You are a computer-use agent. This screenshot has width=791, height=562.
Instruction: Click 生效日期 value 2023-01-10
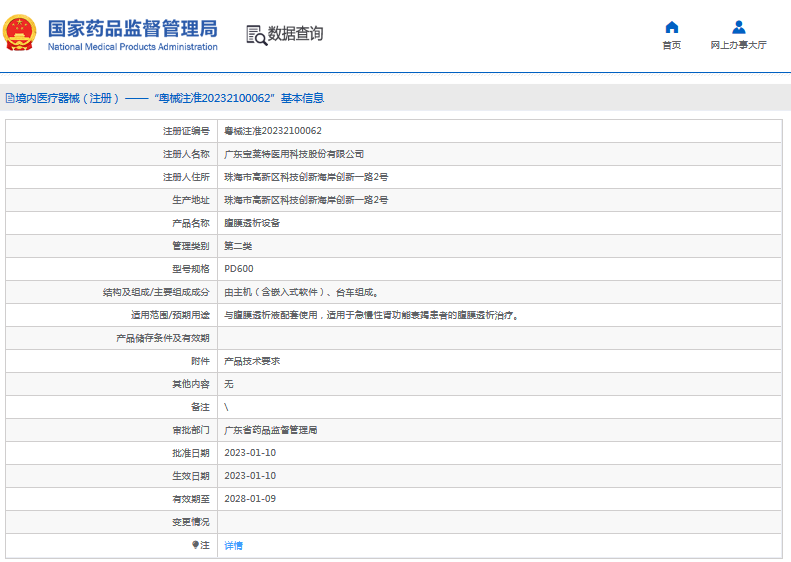(250, 476)
